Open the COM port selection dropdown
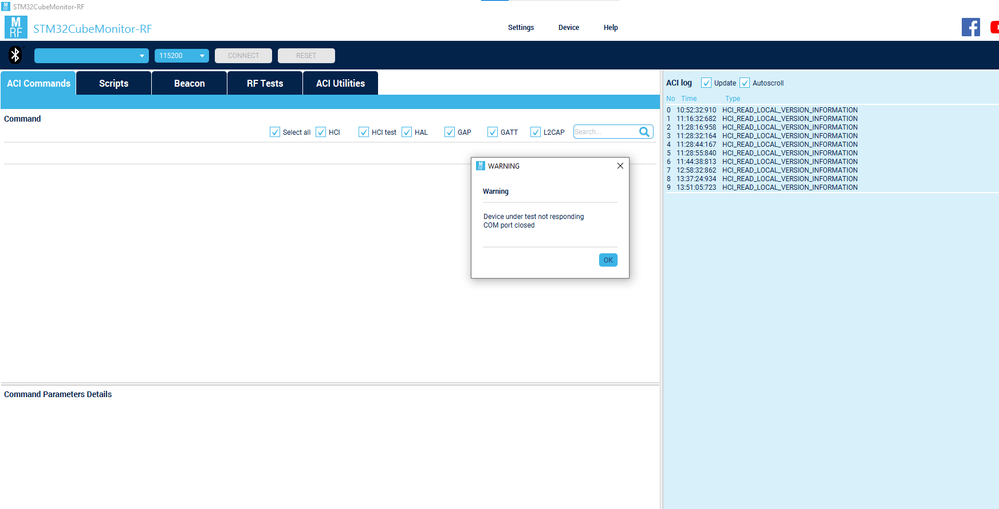The height and width of the screenshot is (509, 999). (91, 55)
